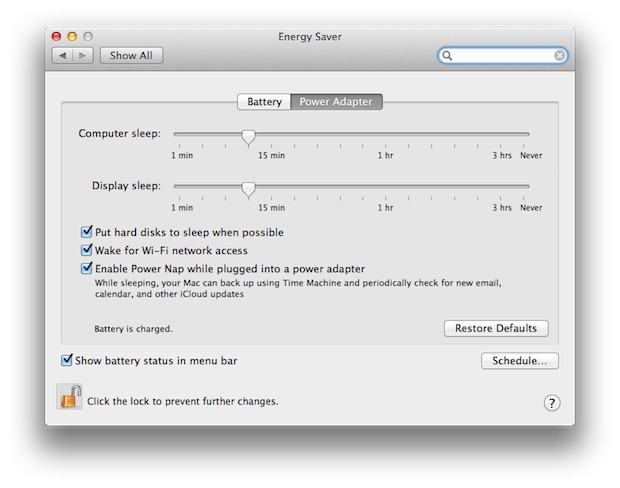Click the 'Computer sleep:' label
Image resolution: width=620 pixels, height=488 pixels.
pos(119,134)
